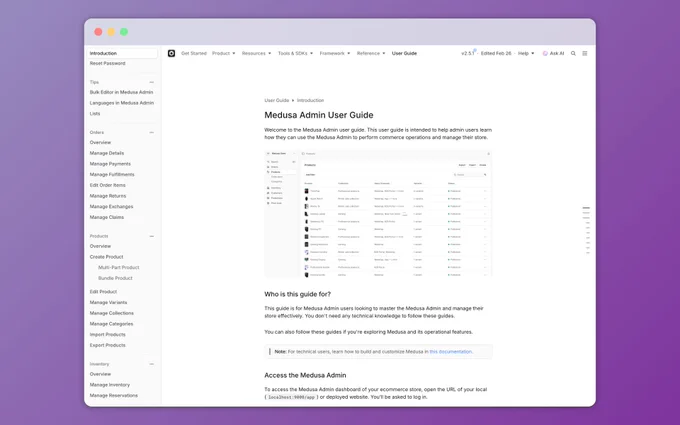Open the hamburger menu icon
The width and height of the screenshot is (680, 425).
[585, 53]
